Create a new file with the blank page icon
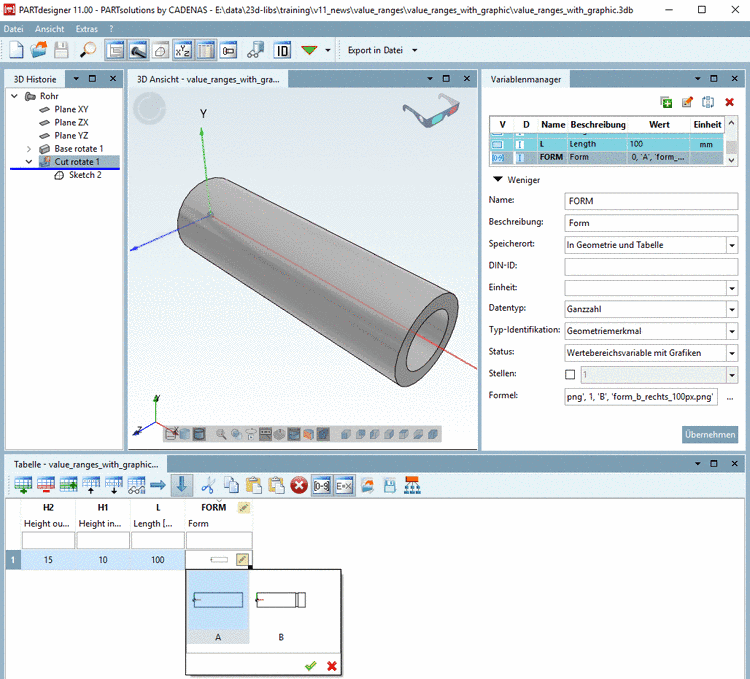 coord(16,50)
